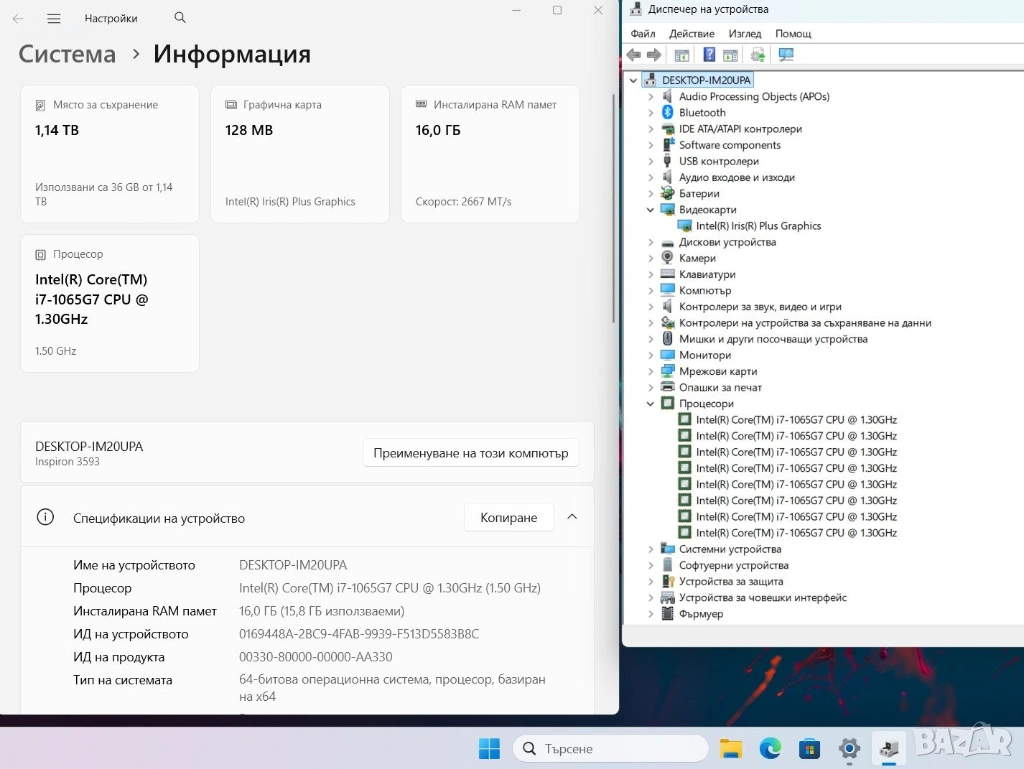Image resolution: width=1024 pixels, height=769 pixels.
Task: Click Преименуване на този компютър button
Action: (x=470, y=453)
